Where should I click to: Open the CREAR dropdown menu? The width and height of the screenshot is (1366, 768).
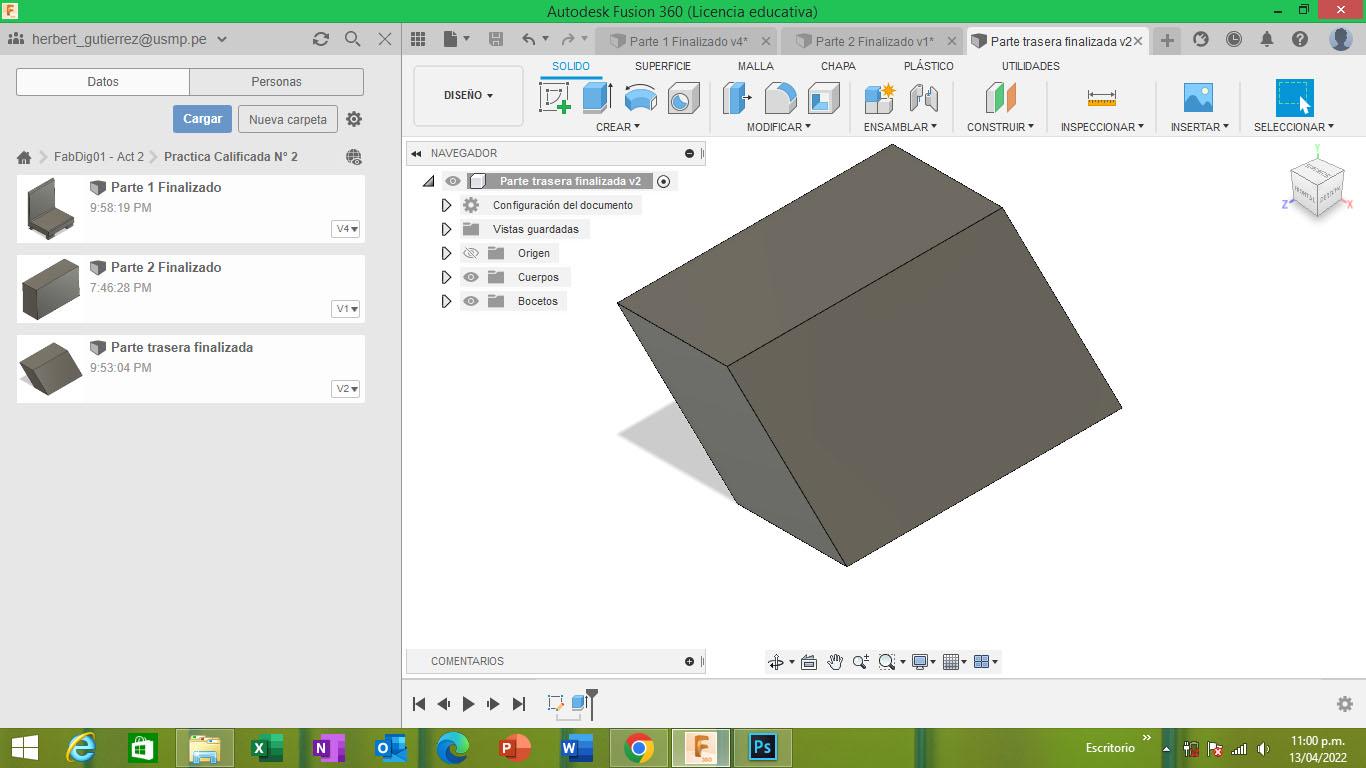click(x=617, y=127)
